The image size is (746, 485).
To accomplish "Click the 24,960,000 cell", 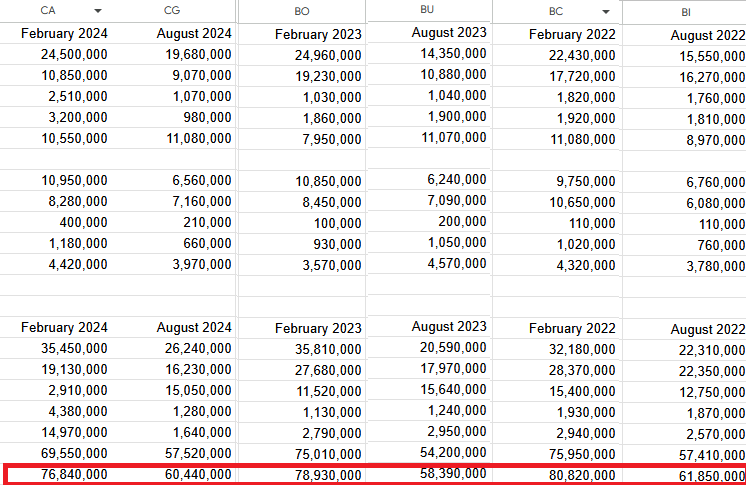I will [328, 56].
